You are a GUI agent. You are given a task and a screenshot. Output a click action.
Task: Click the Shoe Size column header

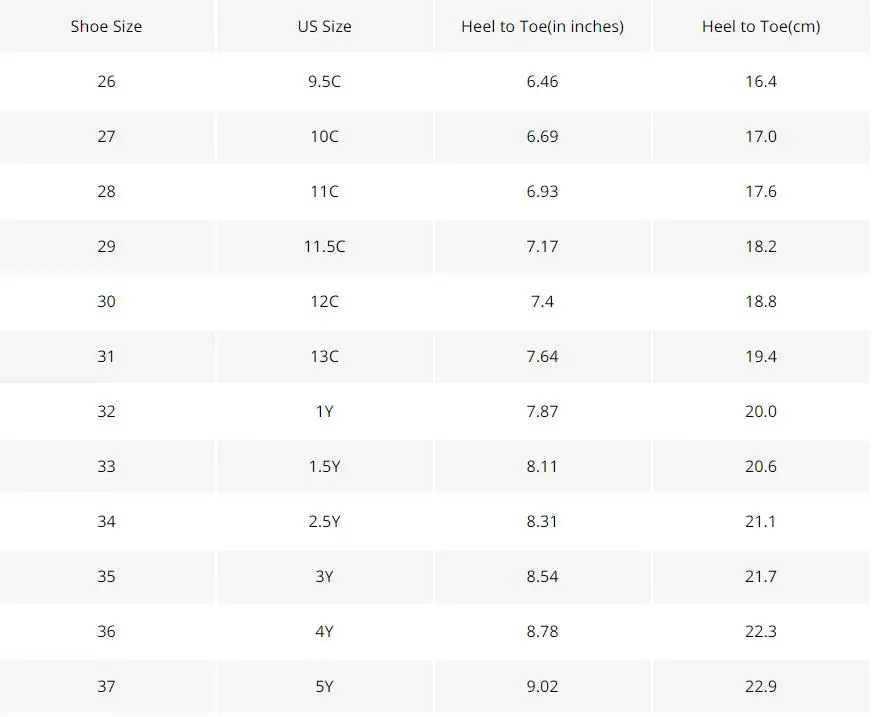pos(106,26)
